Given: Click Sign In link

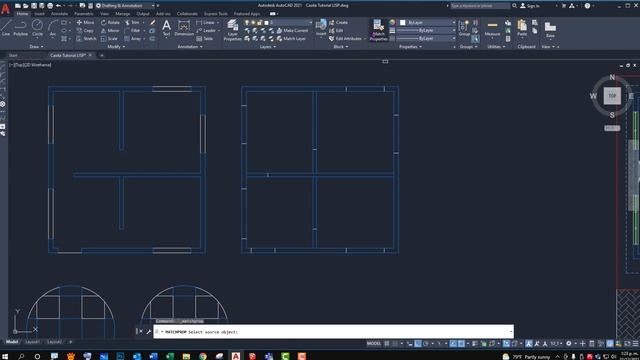Looking at the screenshot, I should click(530, 6).
